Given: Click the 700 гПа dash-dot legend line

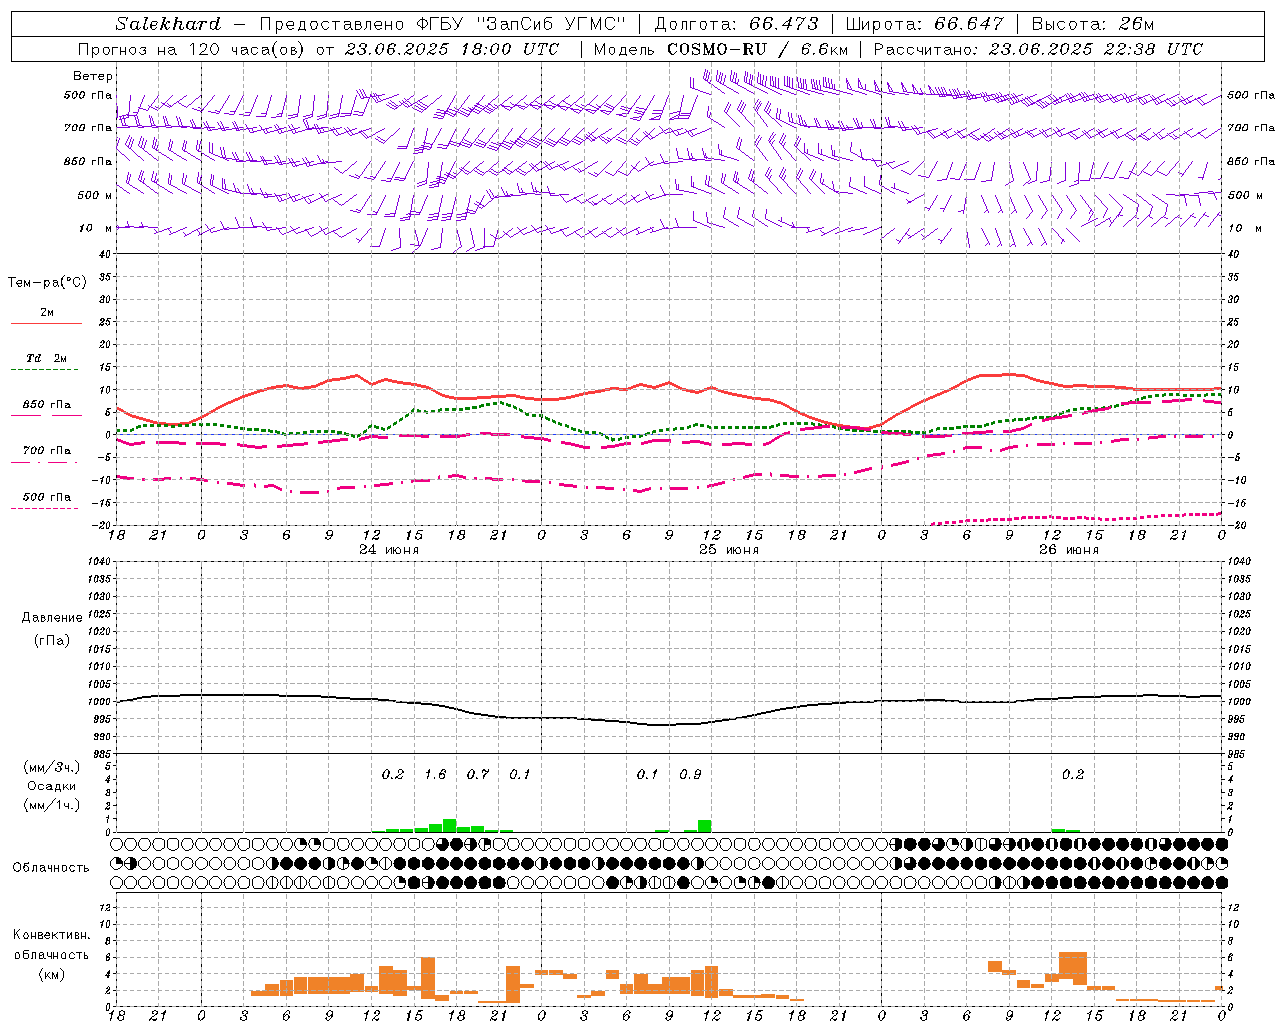Looking at the screenshot, I should click(x=46, y=462).
